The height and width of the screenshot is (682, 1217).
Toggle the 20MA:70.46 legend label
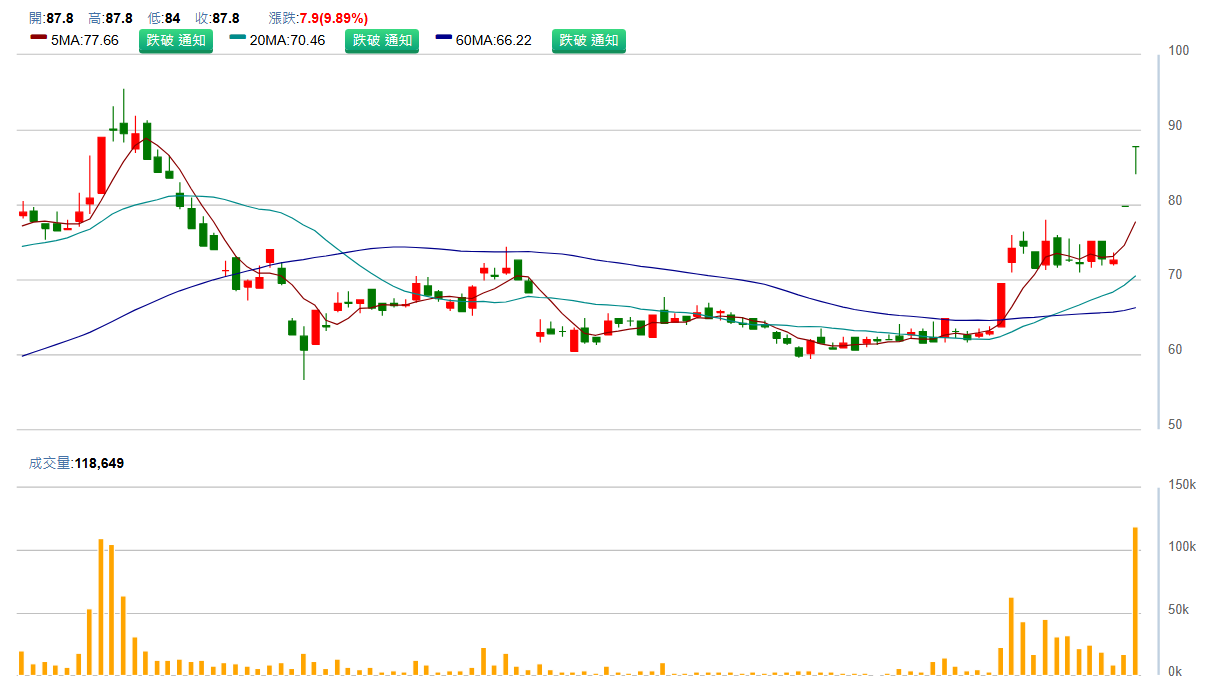pos(288,41)
